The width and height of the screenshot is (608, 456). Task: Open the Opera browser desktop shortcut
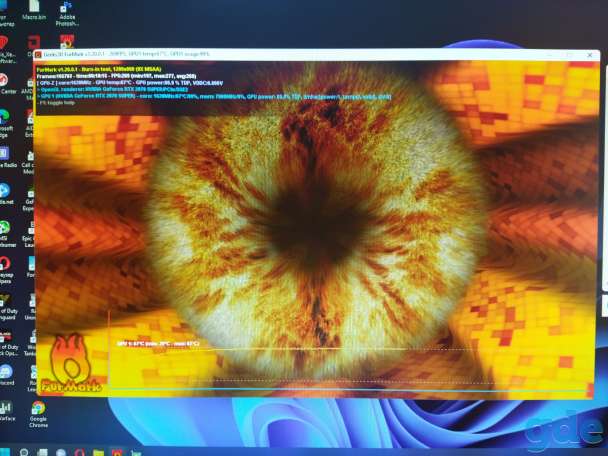pyautogui.click(x=6, y=270)
